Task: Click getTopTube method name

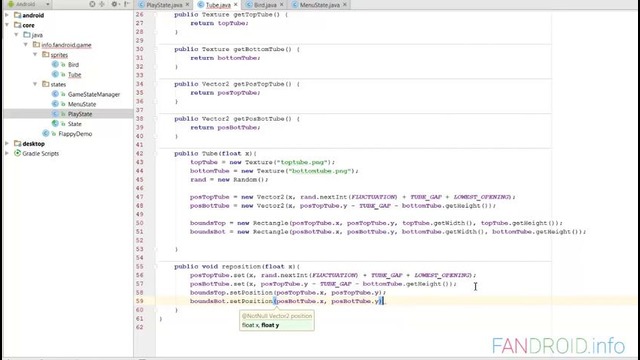Action: tap(253, 14)
